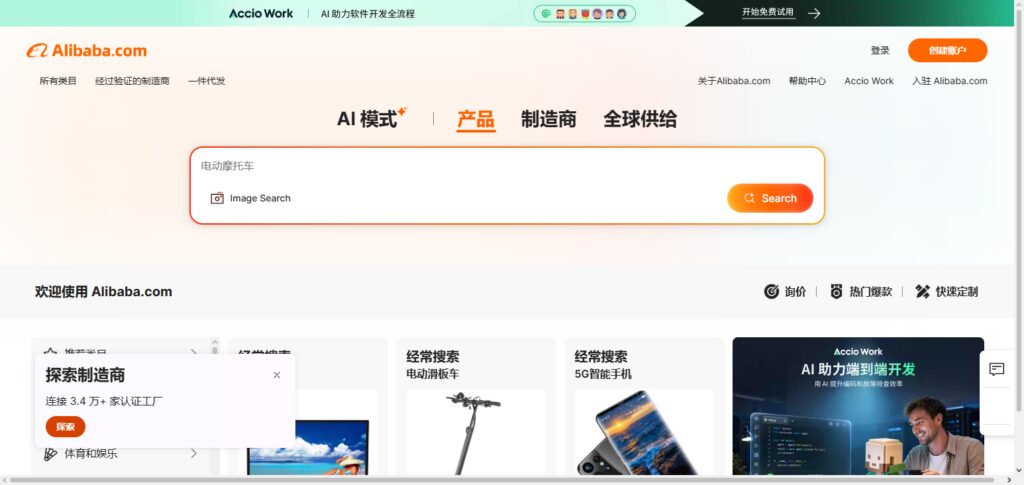The image size is (1024, 485).
Task: Click 经常搜索 heading above 5G智能手机
Action: (601, 356)
